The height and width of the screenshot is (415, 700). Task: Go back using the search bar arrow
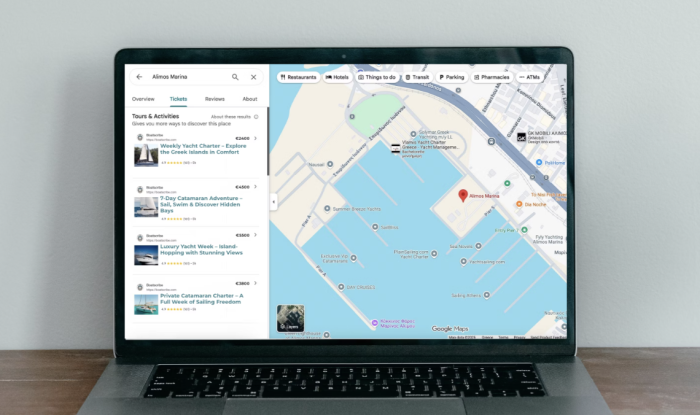[x=139, y=77]
